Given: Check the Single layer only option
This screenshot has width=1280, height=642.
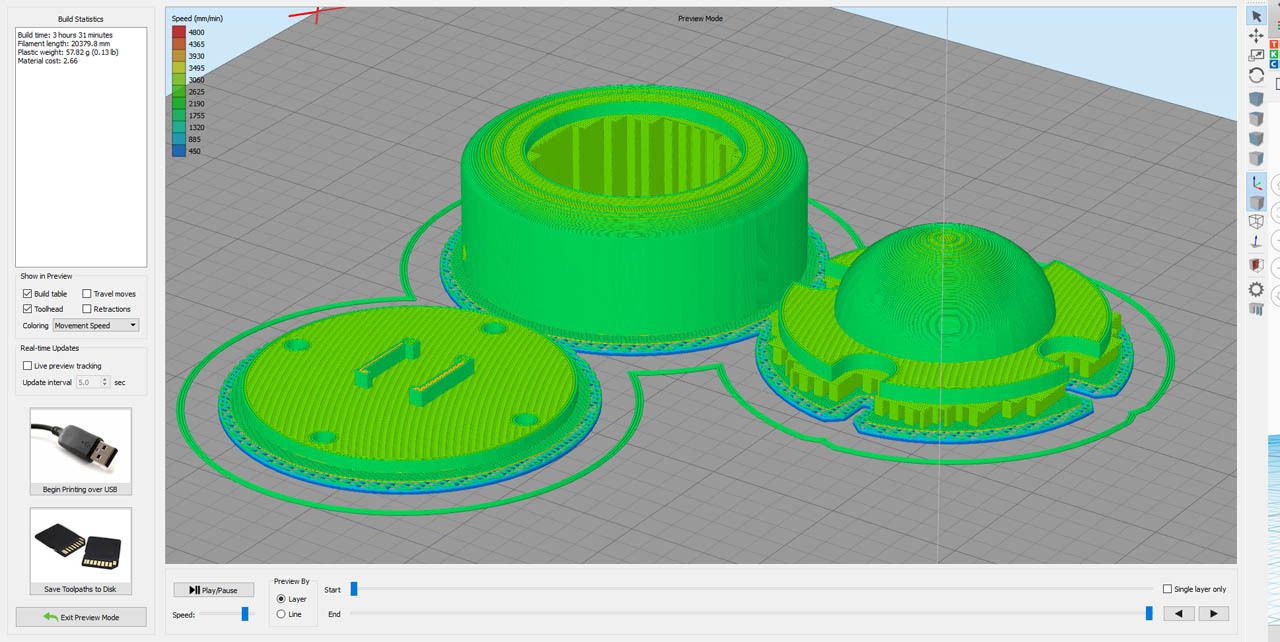Looking at the screenshot, I should pyautogui.click(x=1168, y=589).
